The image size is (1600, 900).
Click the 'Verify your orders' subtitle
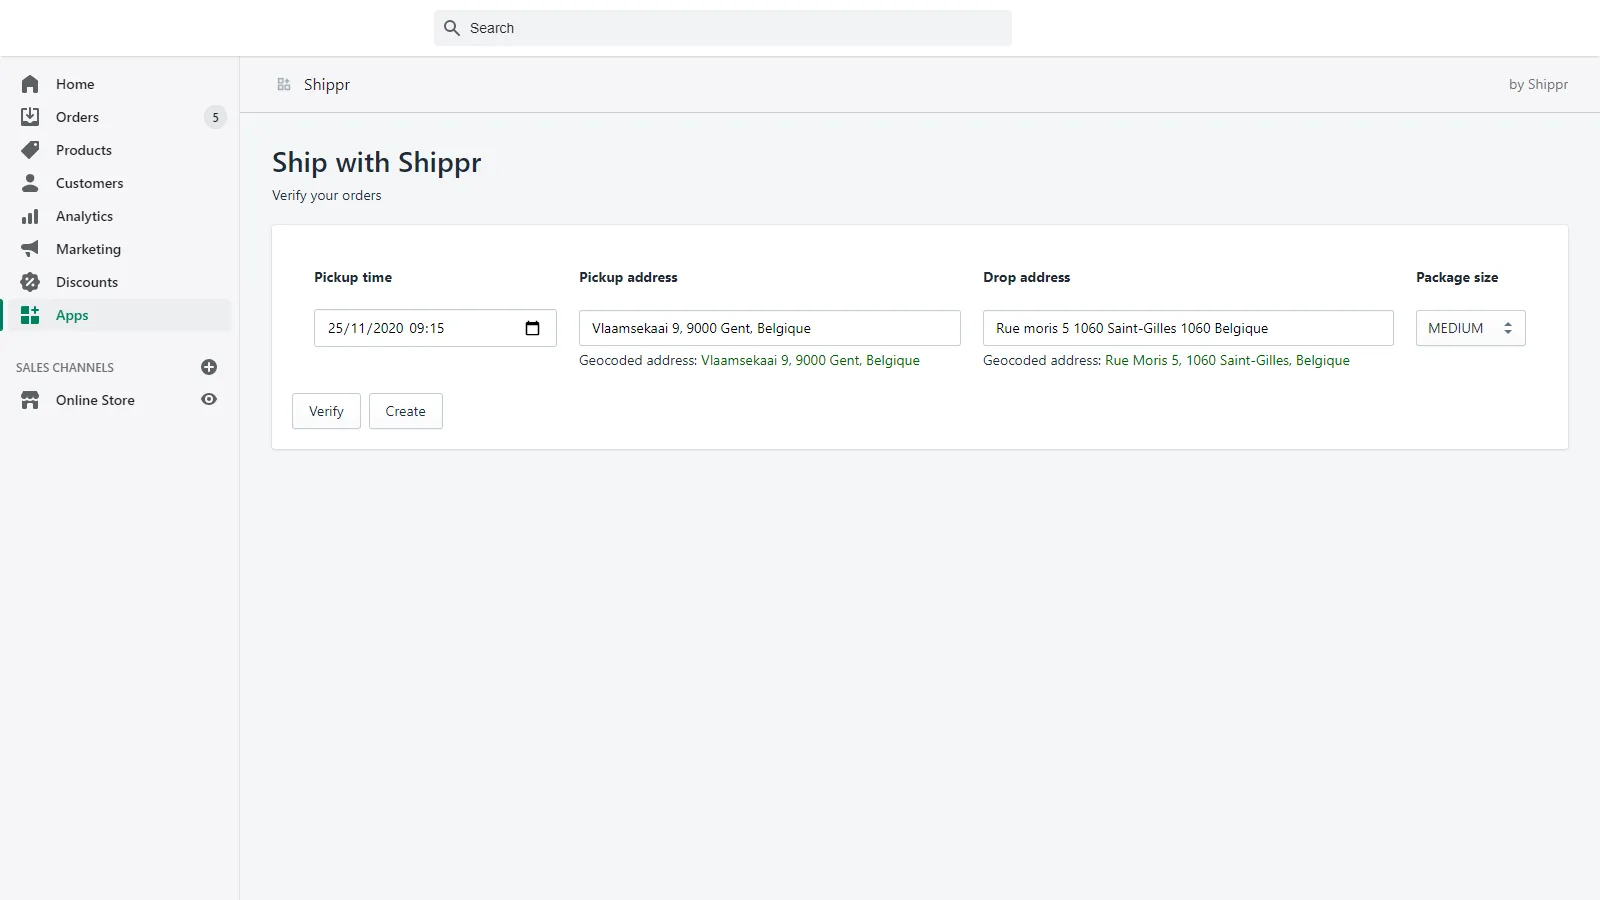coord(327,195)
